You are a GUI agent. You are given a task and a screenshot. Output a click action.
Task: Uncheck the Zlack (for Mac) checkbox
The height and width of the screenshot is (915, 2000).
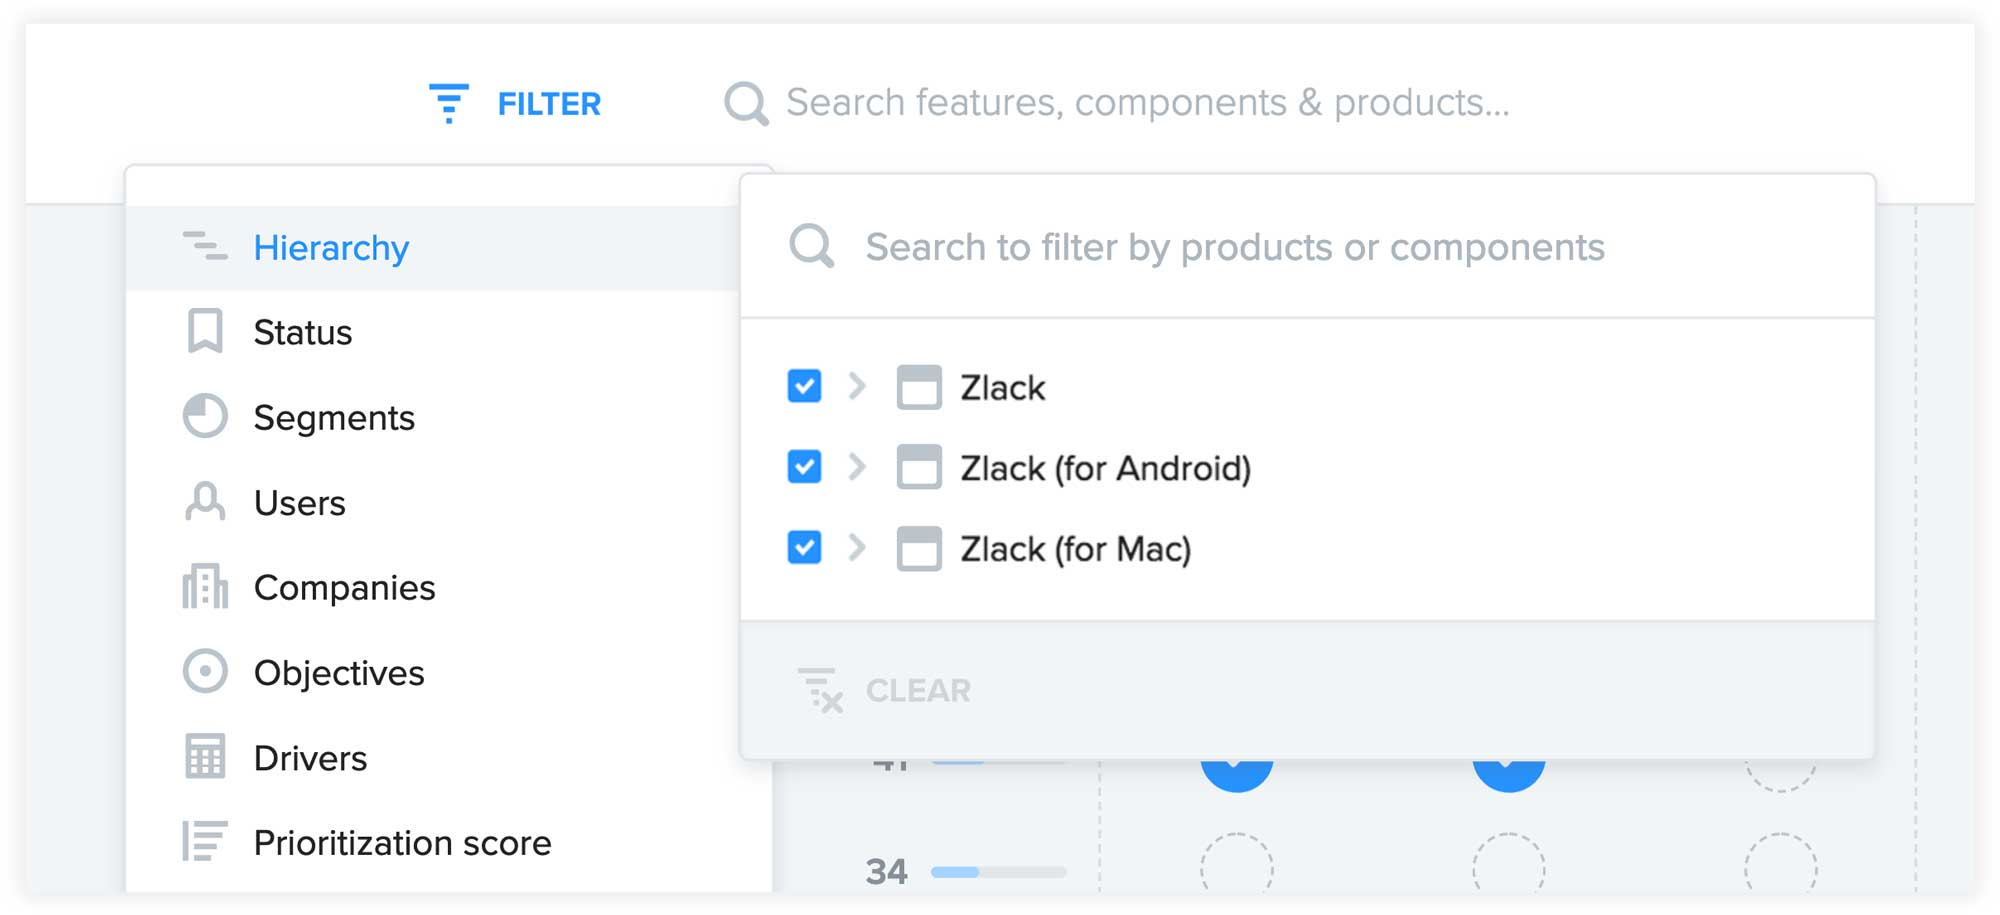[803, 548]
